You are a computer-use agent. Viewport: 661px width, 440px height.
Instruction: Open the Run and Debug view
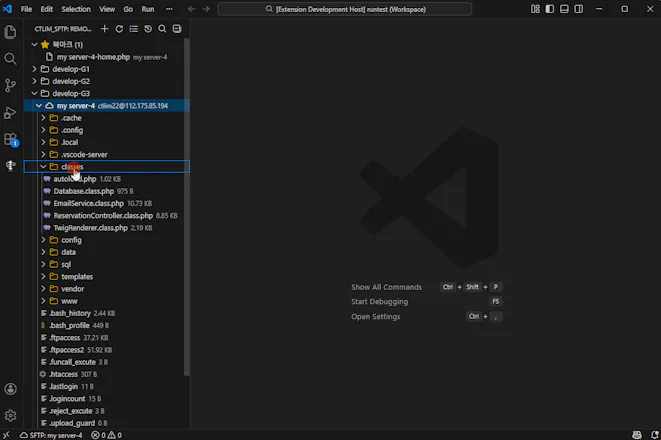[11, 113]
